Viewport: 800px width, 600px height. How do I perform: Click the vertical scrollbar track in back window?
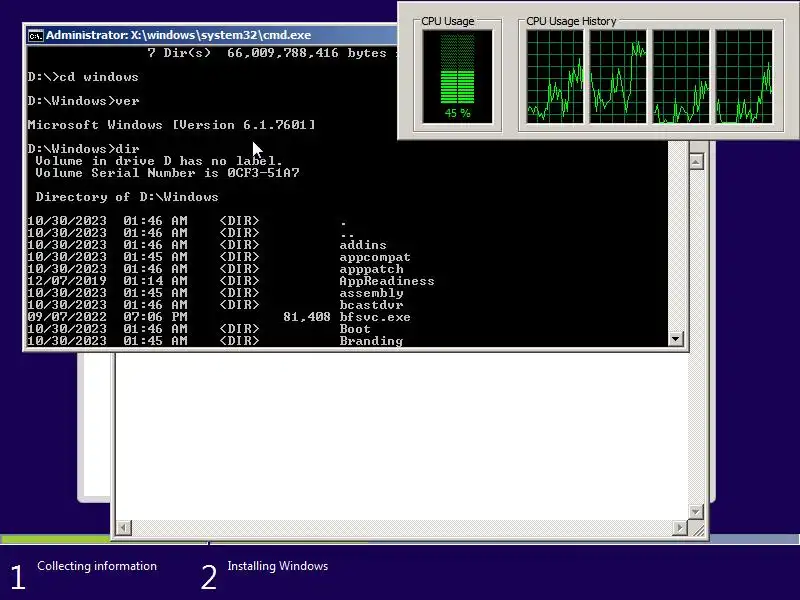click(x=696, y=337)
